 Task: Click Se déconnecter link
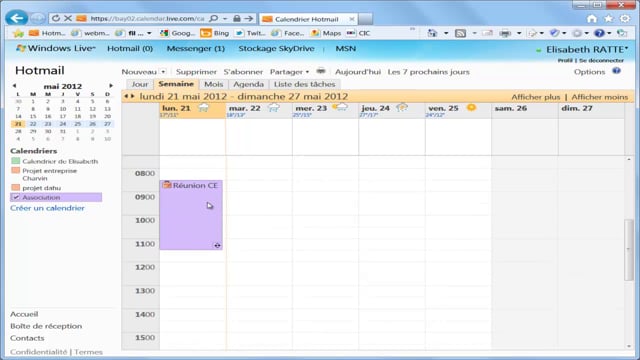click(601, 60)
